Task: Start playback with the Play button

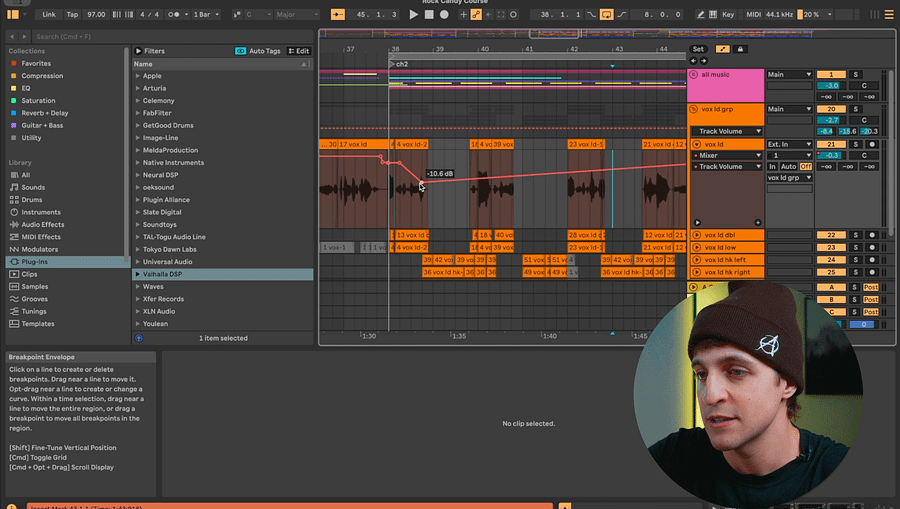Action: [x=413, y=14]
